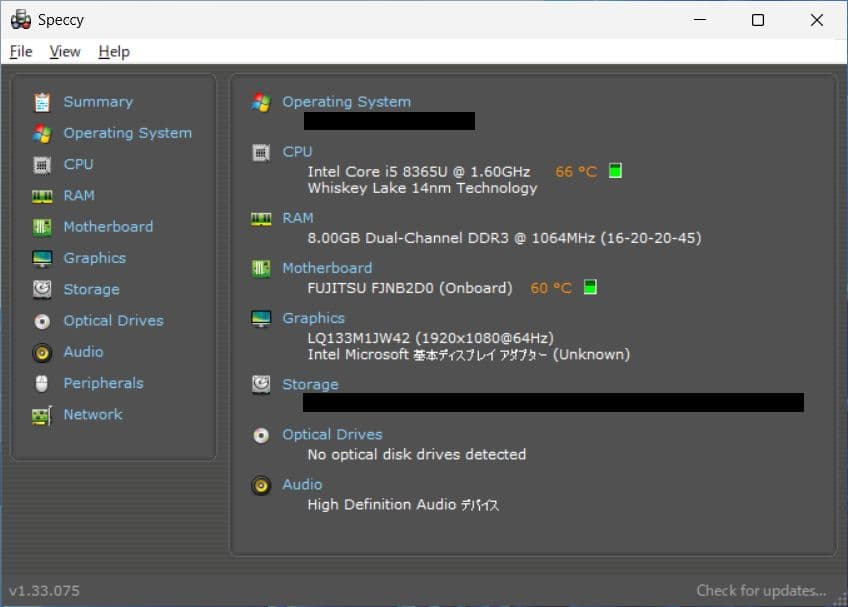The image size is (848, 607).
Task: Click the Motherboard heading link in summary
Action: pyautogui.click(x=327, y=268)
